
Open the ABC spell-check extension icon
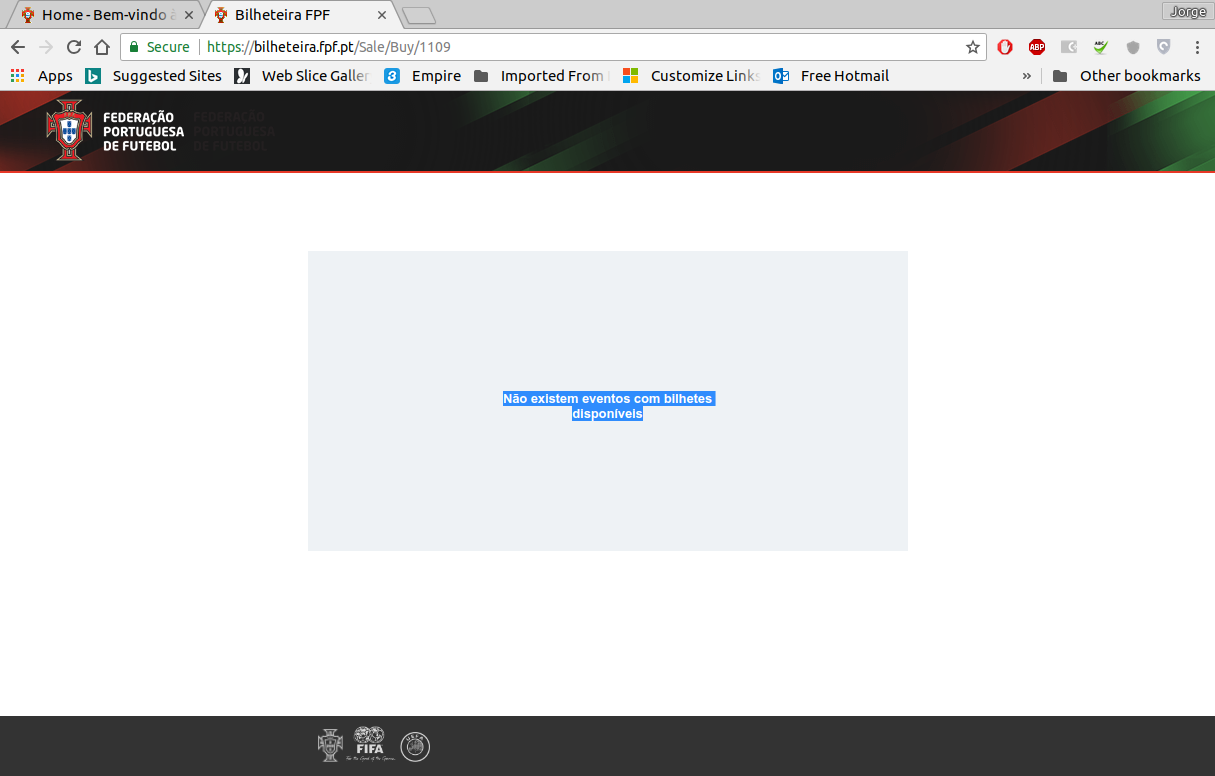[x=1101, y=47]
